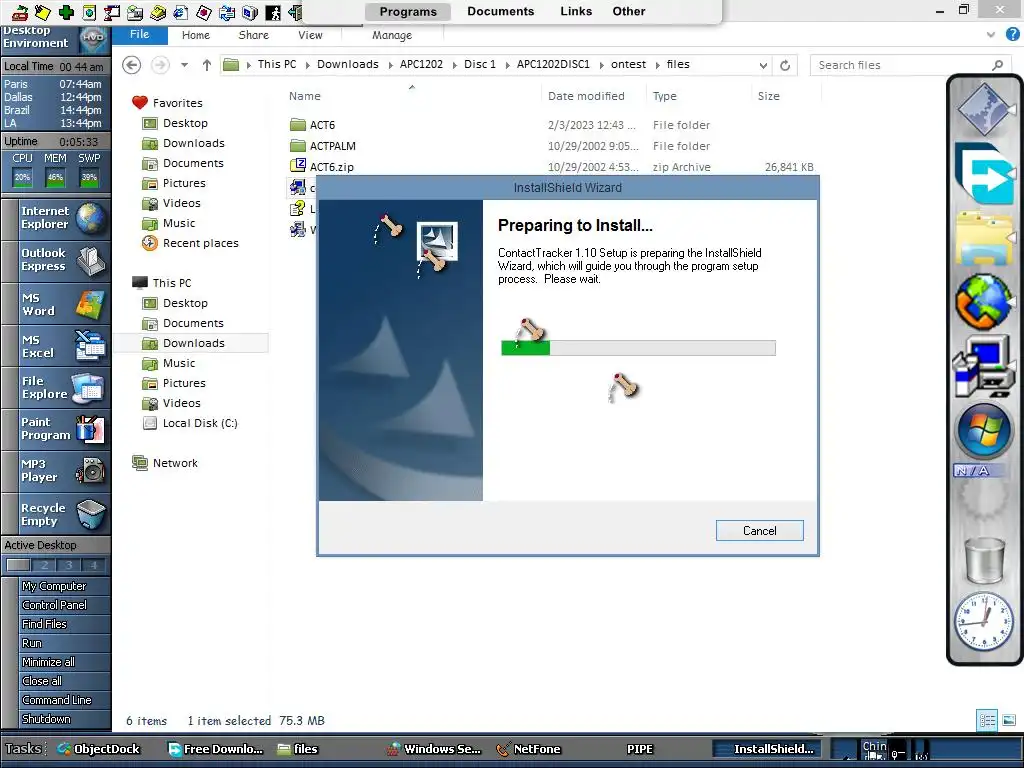The image size is (1024, 768).
Task: Cancel the InstallShield Wizard setup
Action: point(760,531)
